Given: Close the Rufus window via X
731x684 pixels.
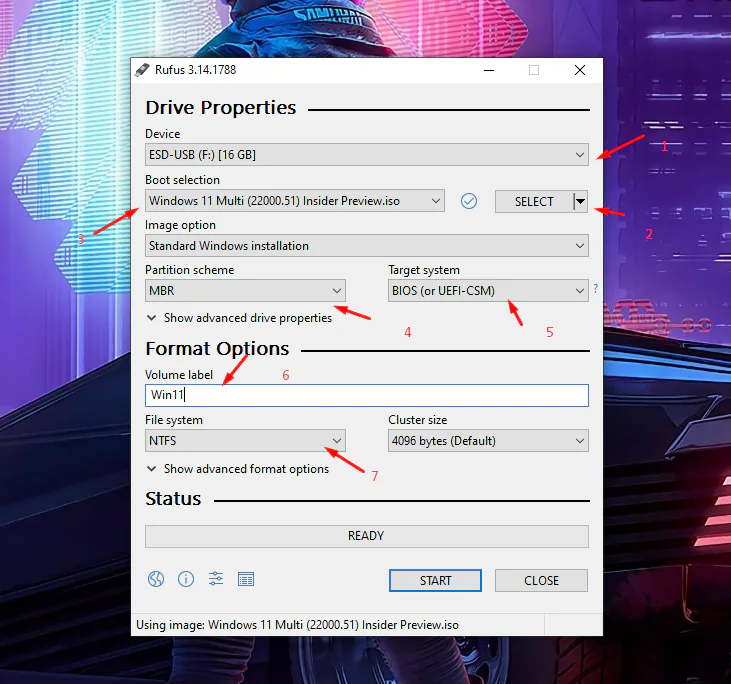Looking at the screenshot, I should click(x=580, y=70).
